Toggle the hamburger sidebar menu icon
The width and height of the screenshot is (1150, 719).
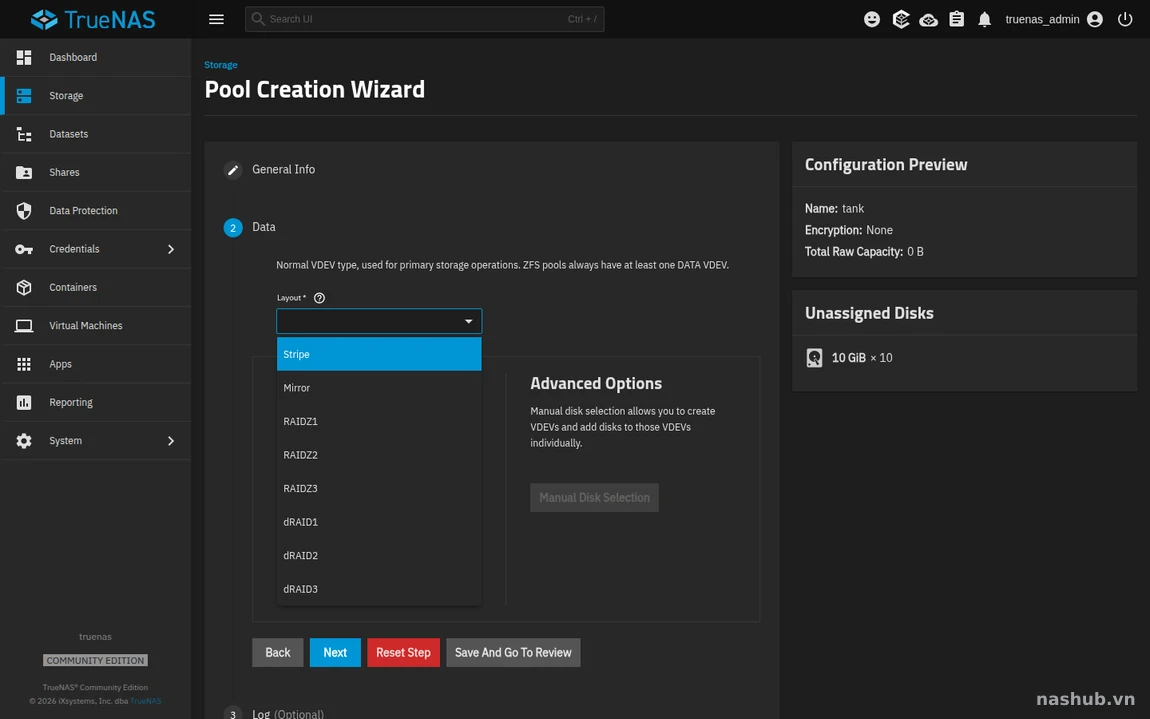[x=216, y=19]
